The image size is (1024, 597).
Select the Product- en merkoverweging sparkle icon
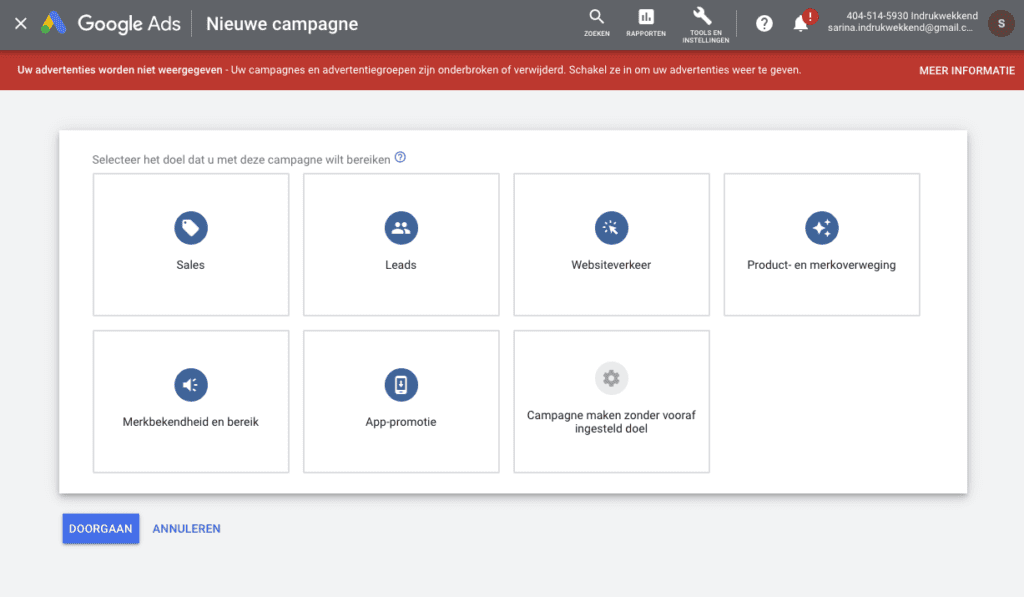click(821, 228)
